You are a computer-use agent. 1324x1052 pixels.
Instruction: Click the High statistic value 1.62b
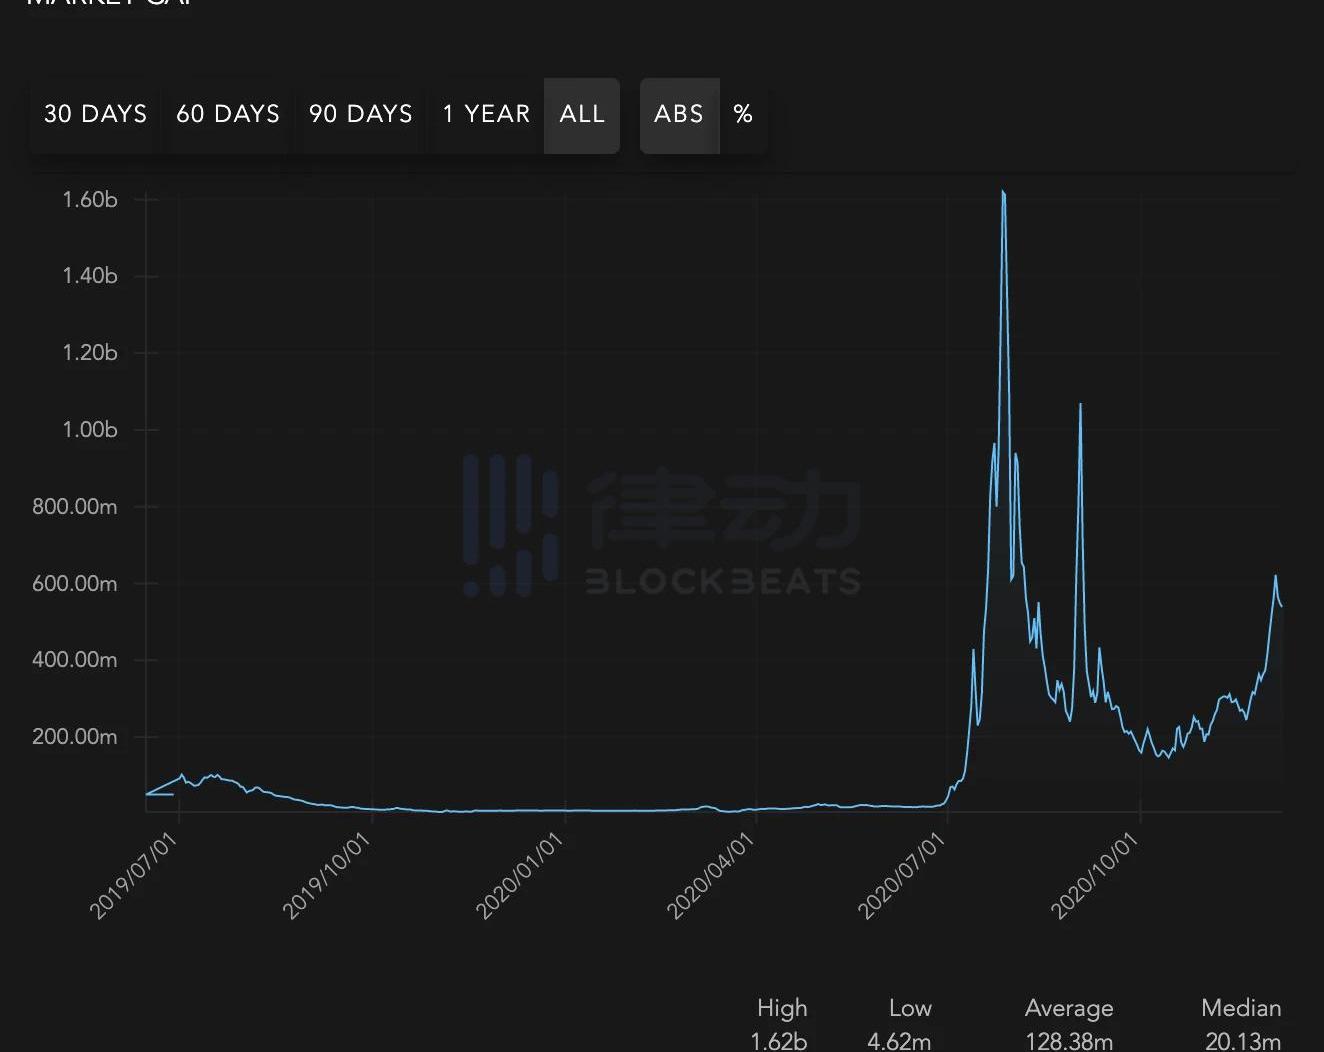778,1041
